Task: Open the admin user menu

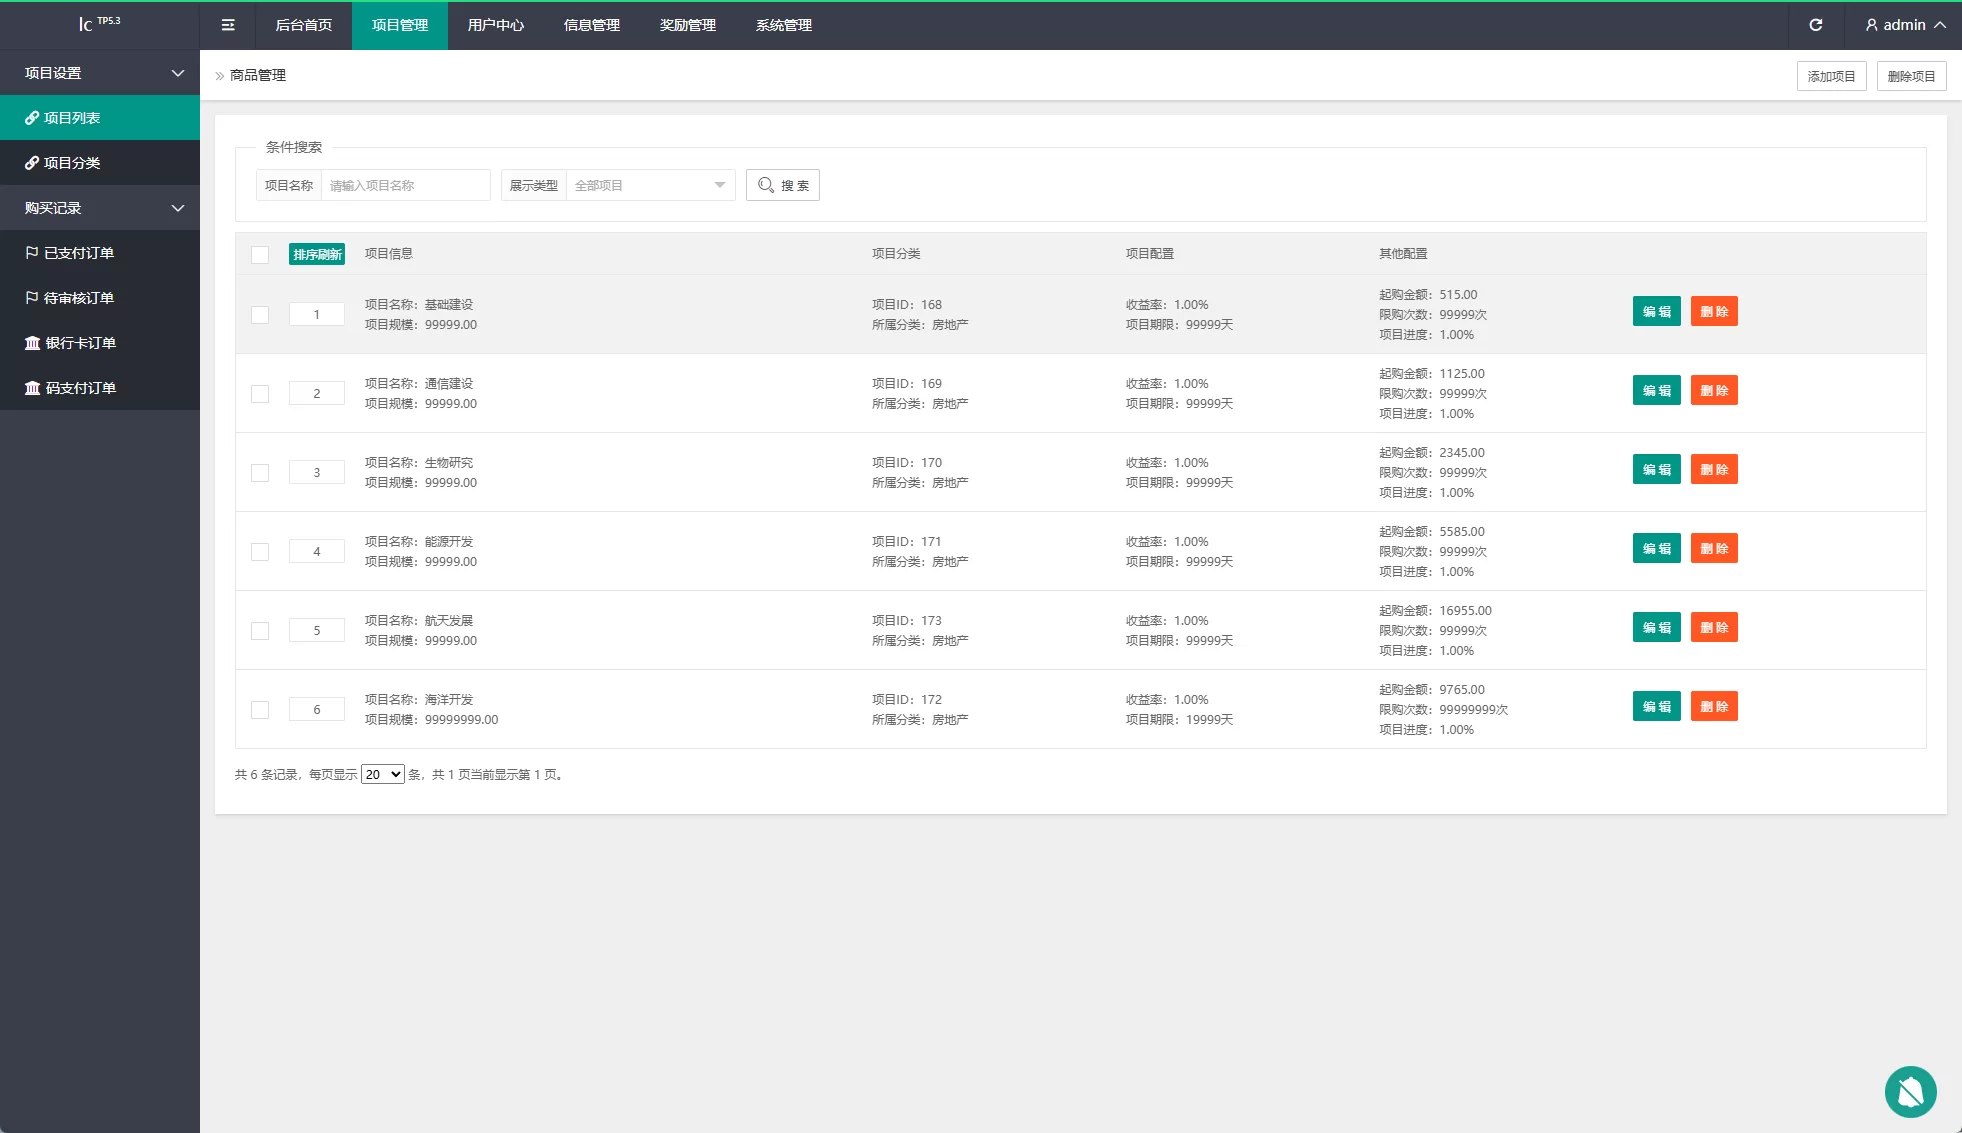Action: coord(1905,25)
